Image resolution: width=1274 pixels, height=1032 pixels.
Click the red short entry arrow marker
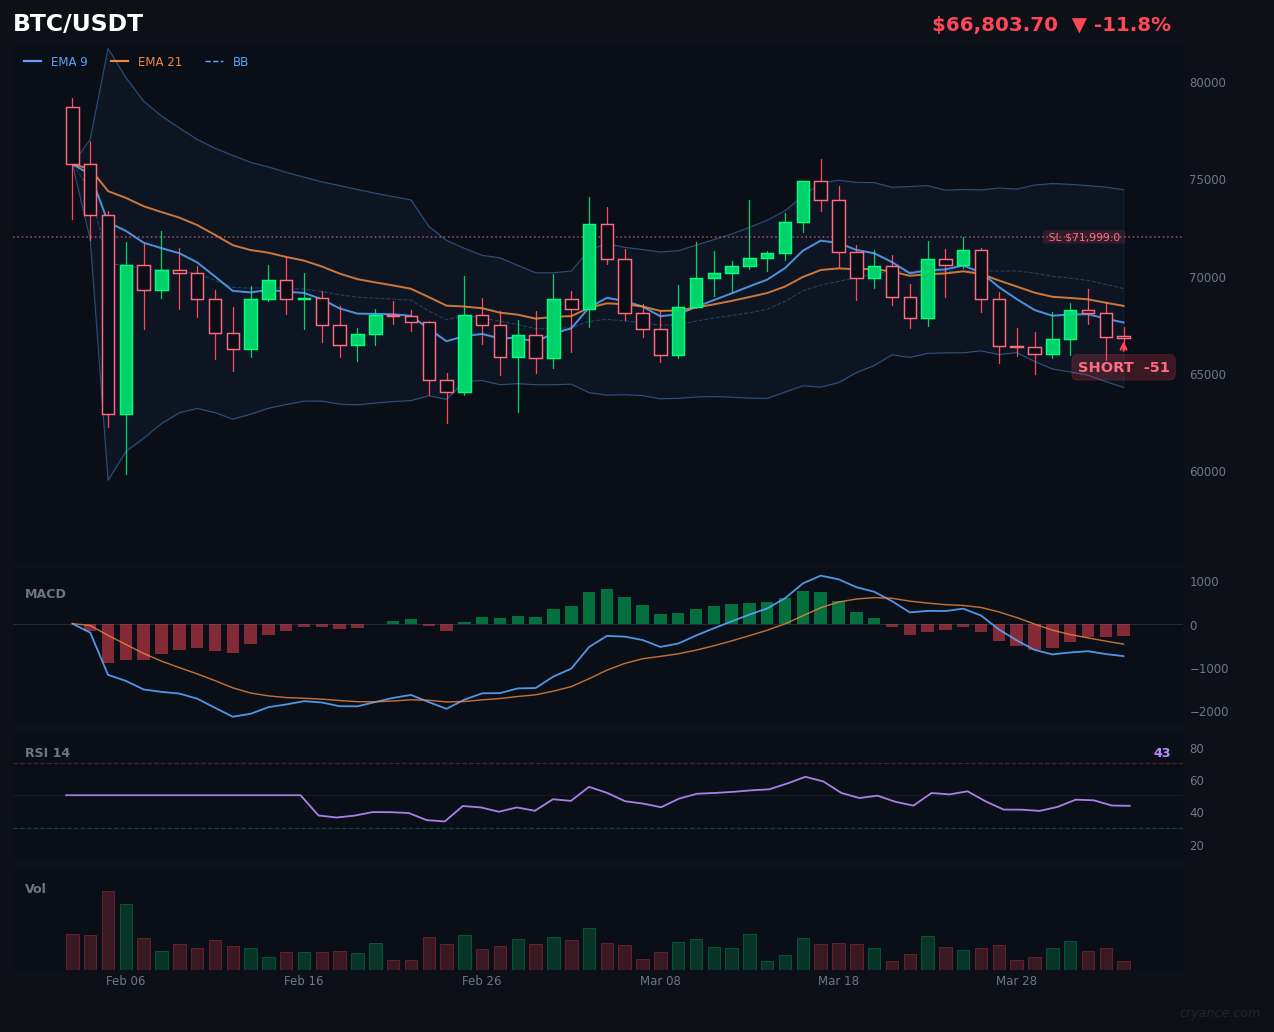1123,347
